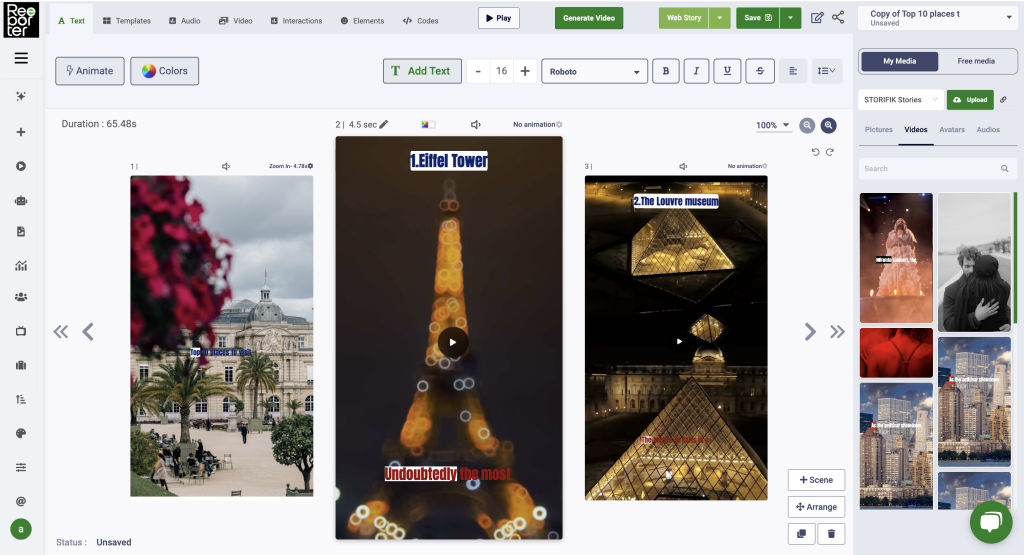Toggle bold text formatting
Screen dimensions: 1024x555
click(x=665, y=71)
